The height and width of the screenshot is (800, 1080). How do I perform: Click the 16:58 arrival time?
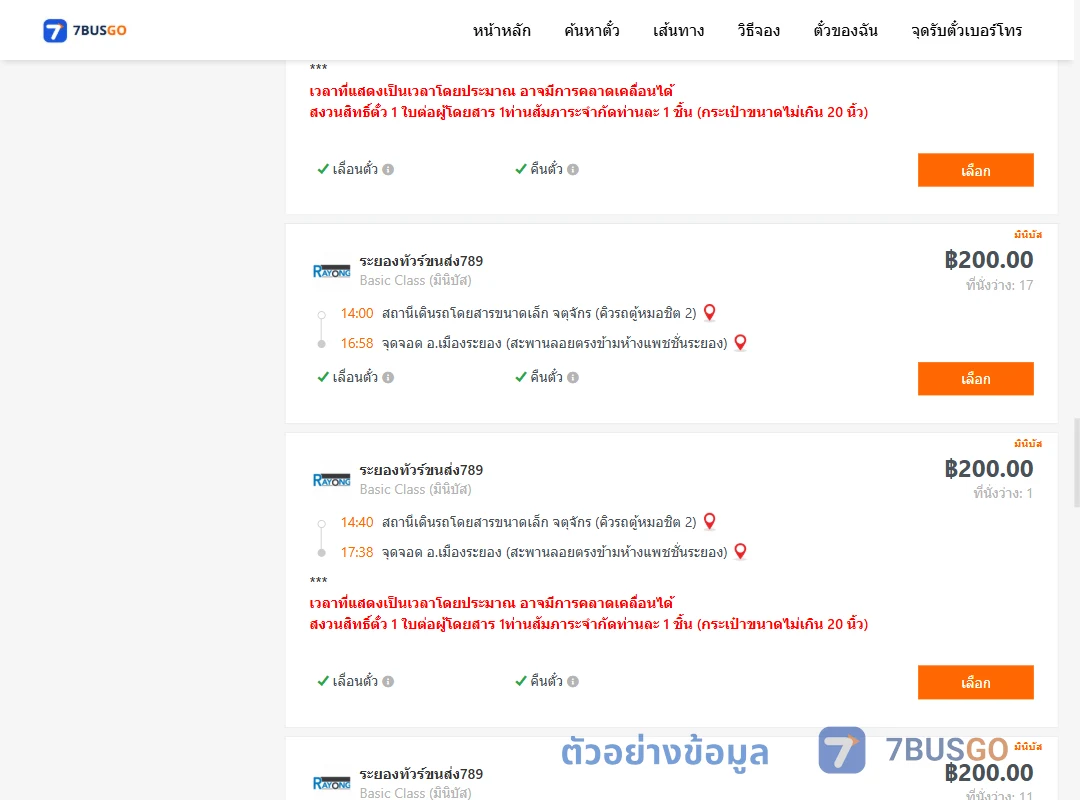[x=357, y=343]
